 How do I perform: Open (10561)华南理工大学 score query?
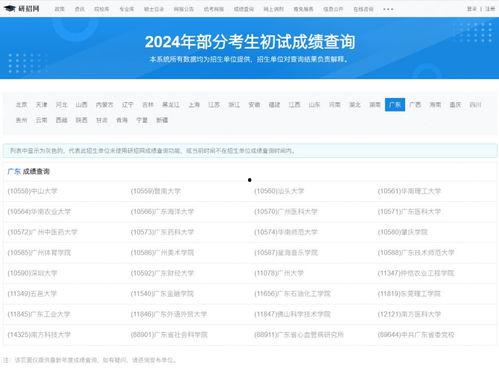tap(409, 191)
